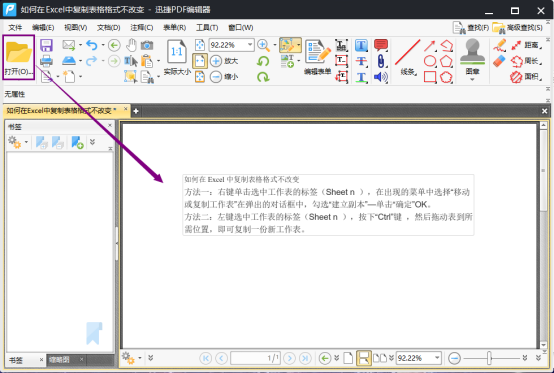Select the eraser tool
This screenshot has width=554, height=373.
tap(499, 61)
